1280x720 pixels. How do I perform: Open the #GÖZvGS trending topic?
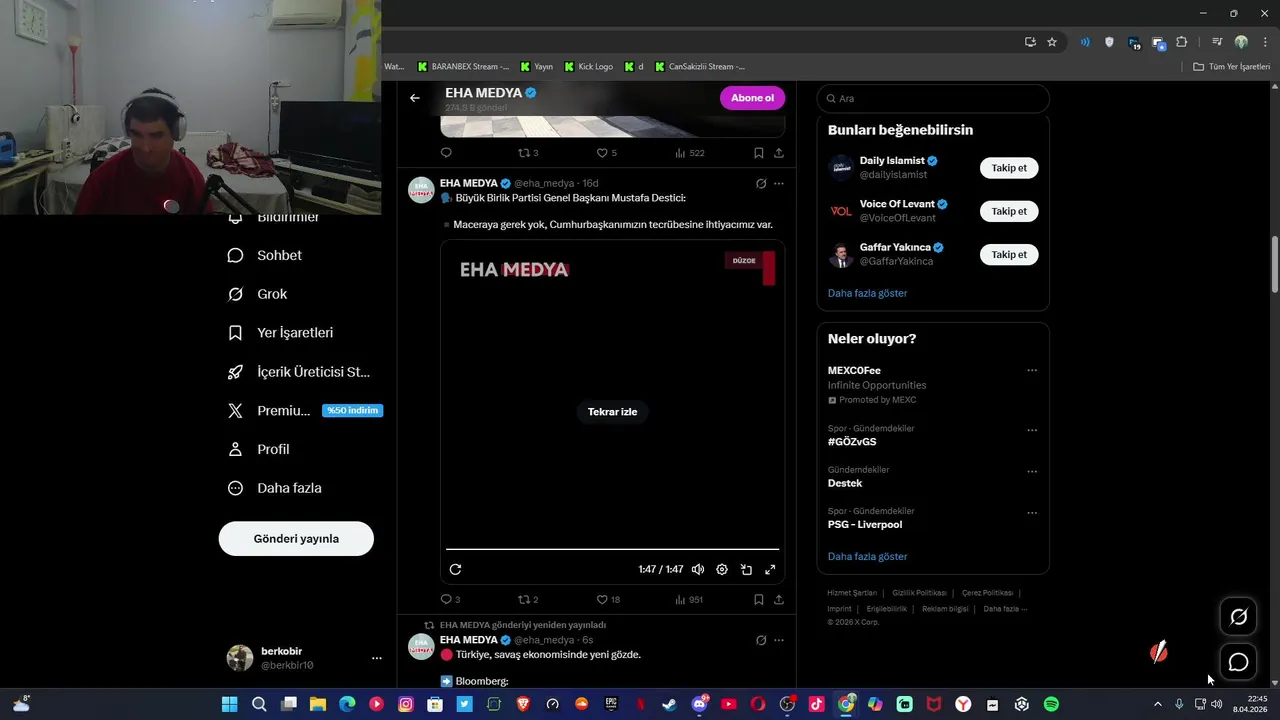click(852, 442)
